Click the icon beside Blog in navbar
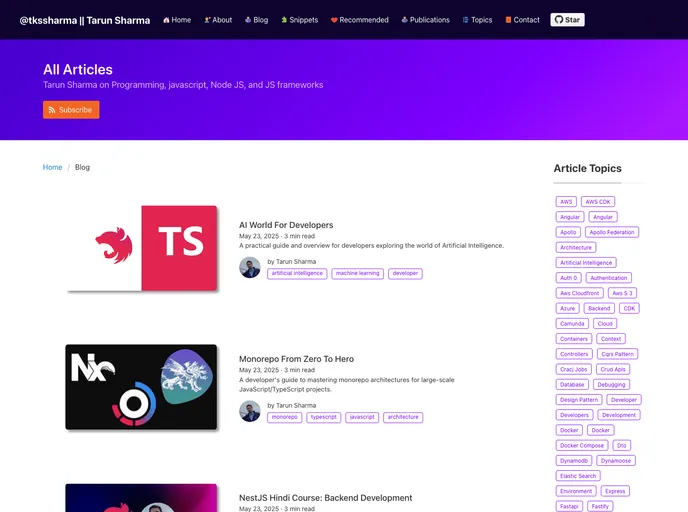 tap(248, 20)
